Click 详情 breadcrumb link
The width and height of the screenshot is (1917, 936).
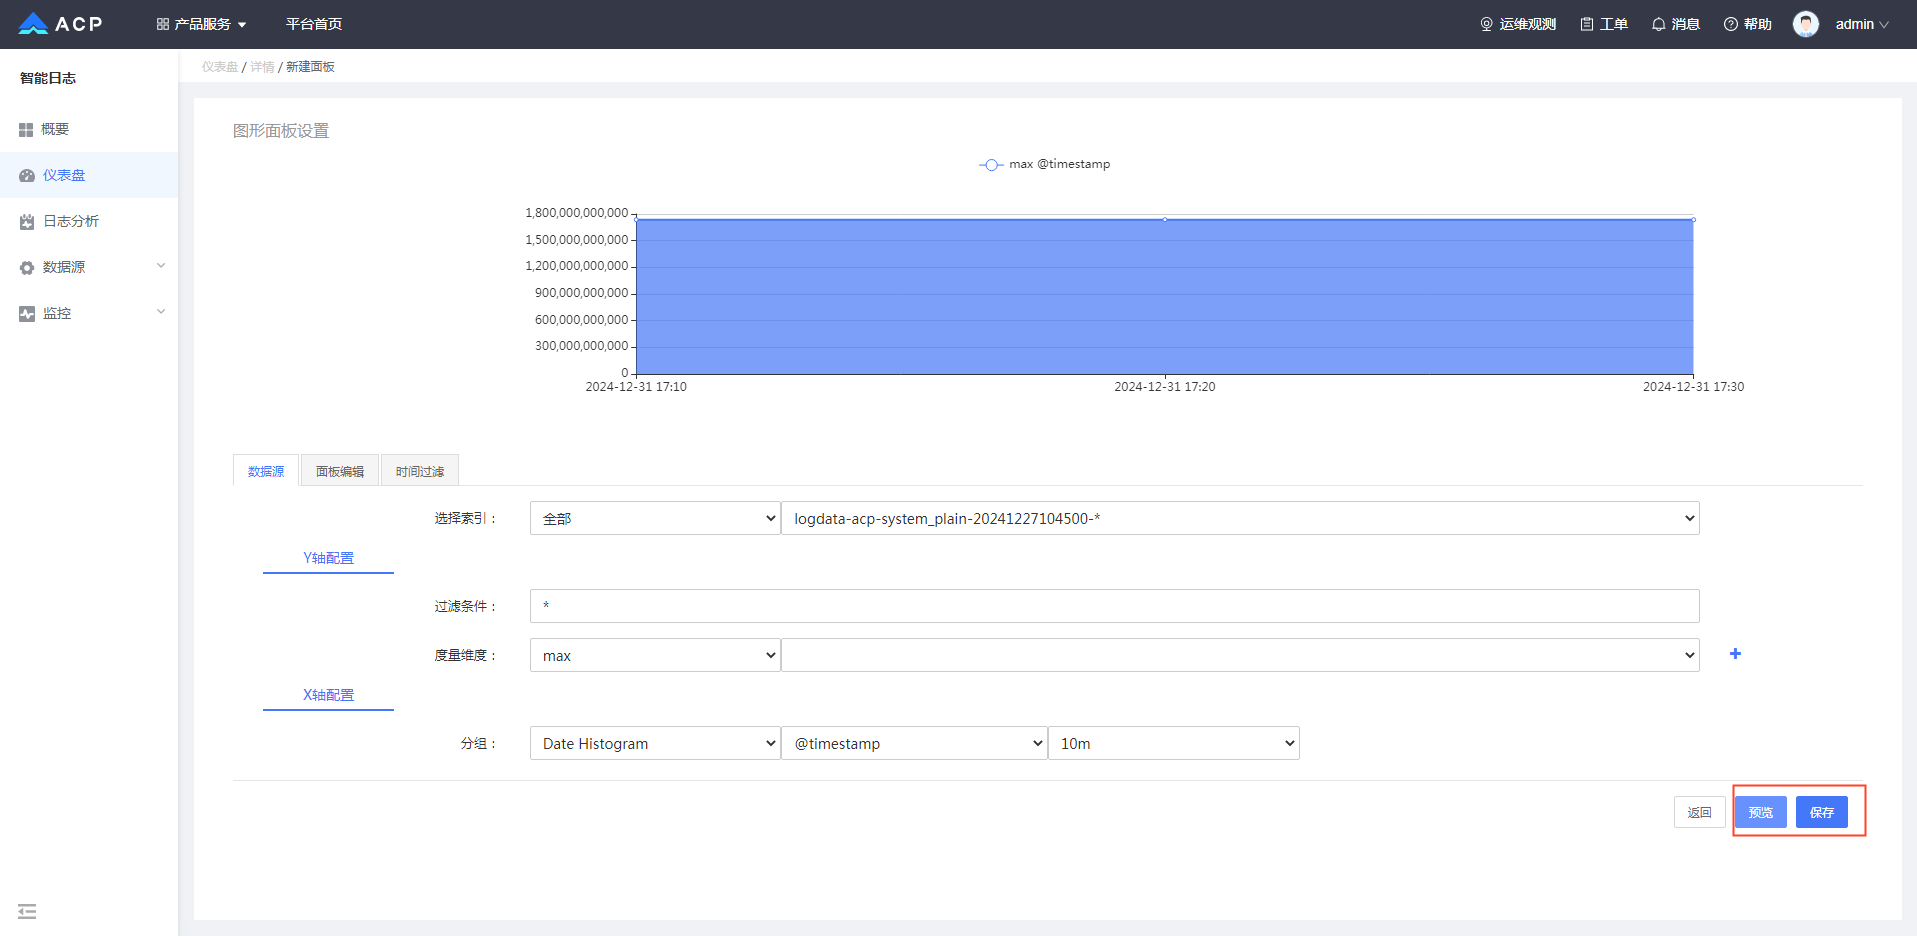pos(262,67)
